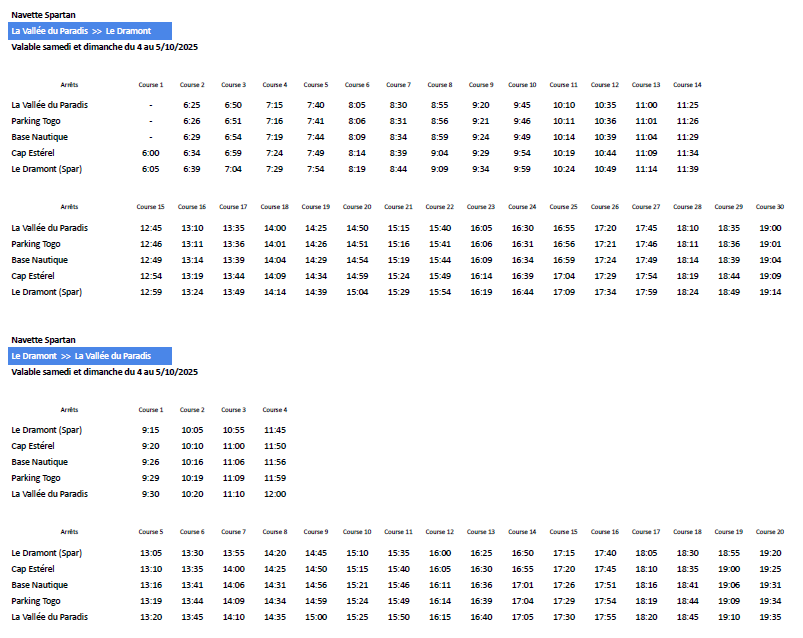Click the 15:04 Le Dramont arrival time
This screenshot has width=803, height=638.
357,292
